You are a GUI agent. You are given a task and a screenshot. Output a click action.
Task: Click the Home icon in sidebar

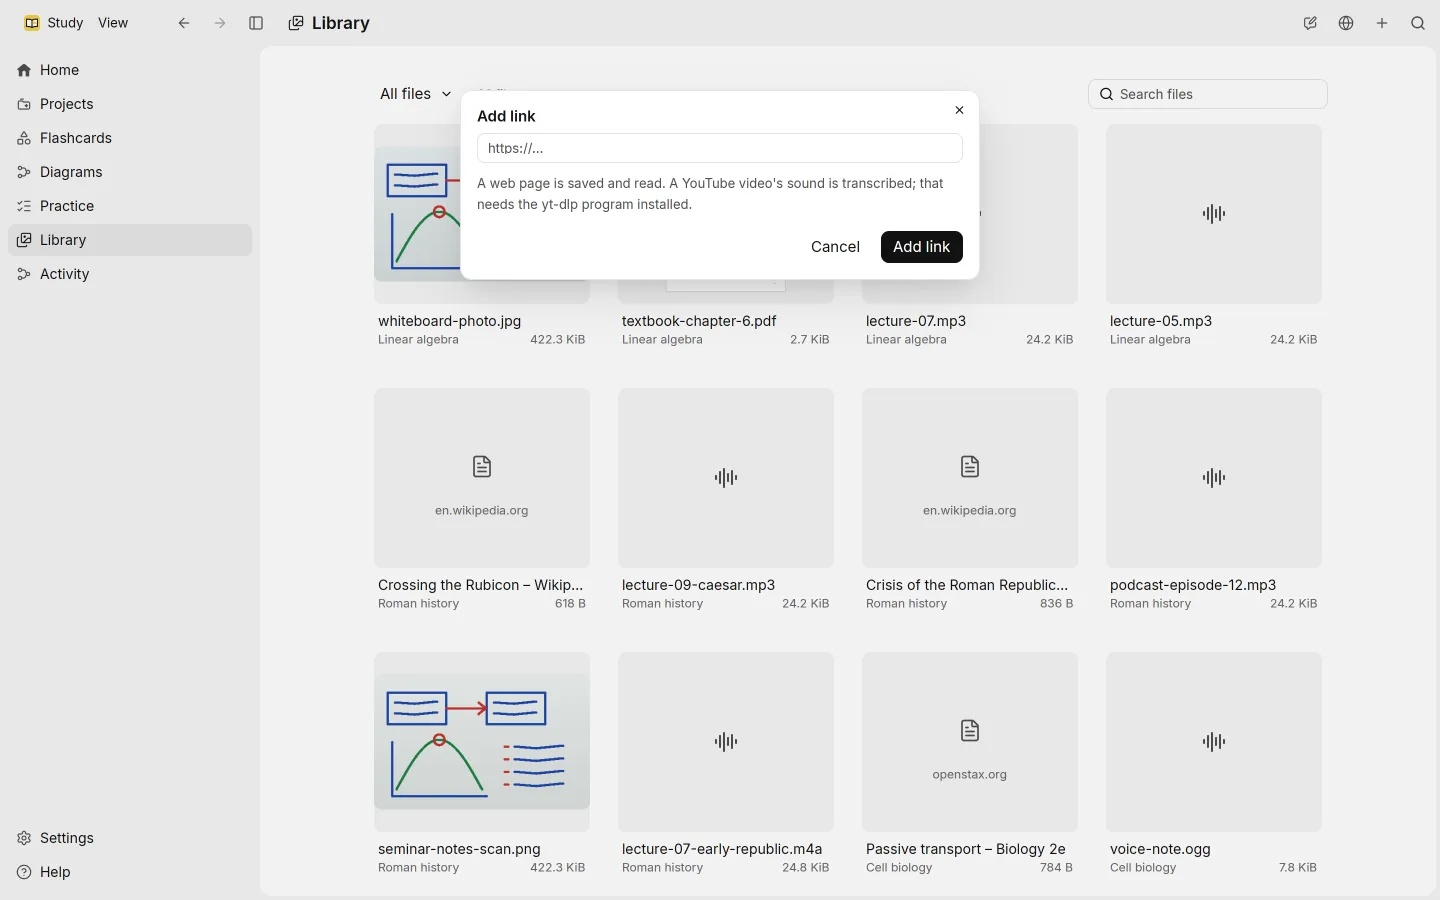[24, 70]
